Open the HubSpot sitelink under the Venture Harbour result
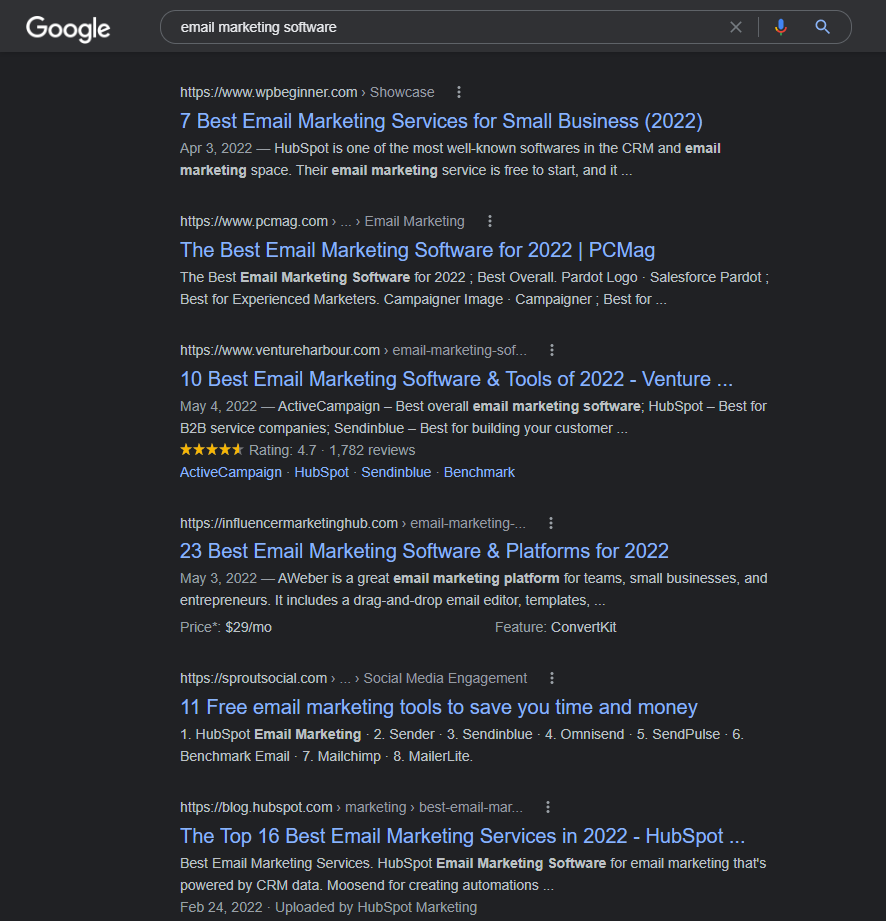886x921 pixels. pos(321,471)
